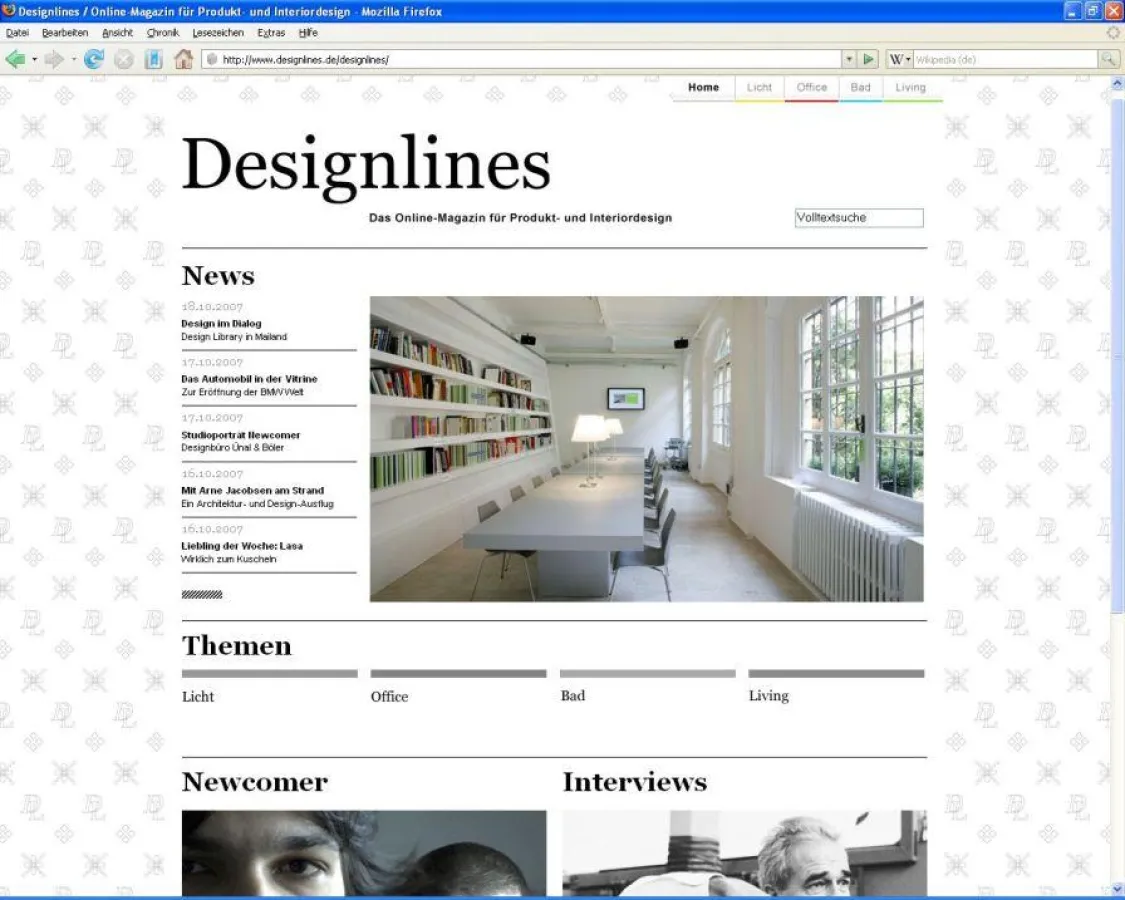Click the Forward arrow button
Image resolution: width=1125 pixels, height=900 pixels.
[x=54, y=60]
